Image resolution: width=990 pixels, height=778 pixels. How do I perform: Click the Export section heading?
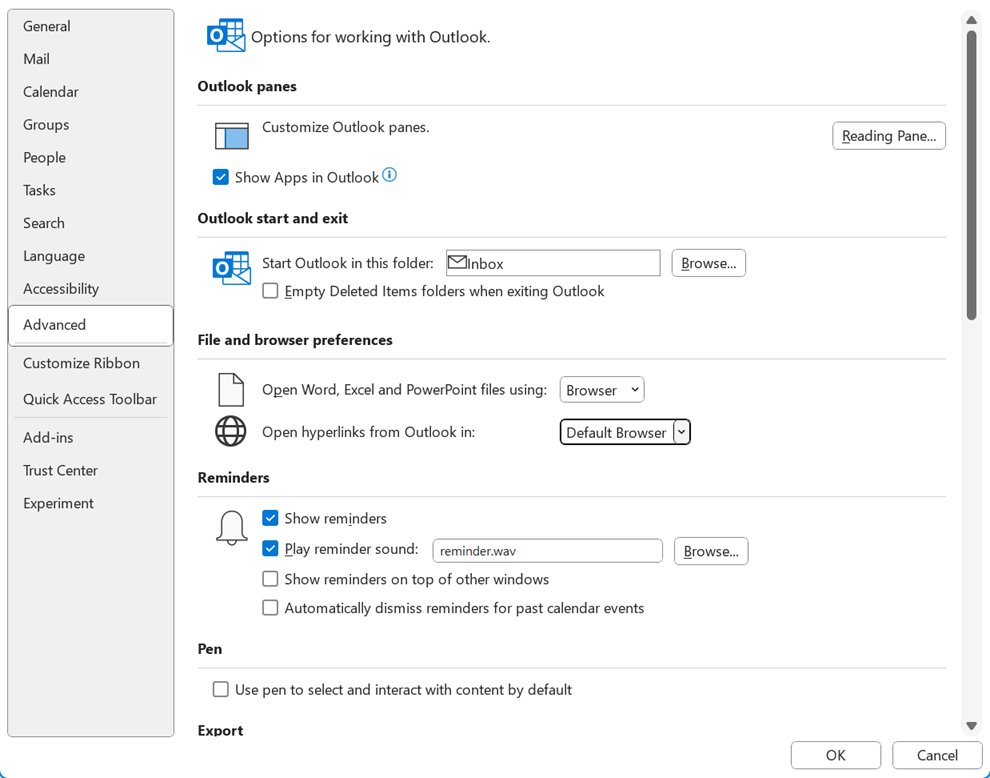click(x=220, y=731)
